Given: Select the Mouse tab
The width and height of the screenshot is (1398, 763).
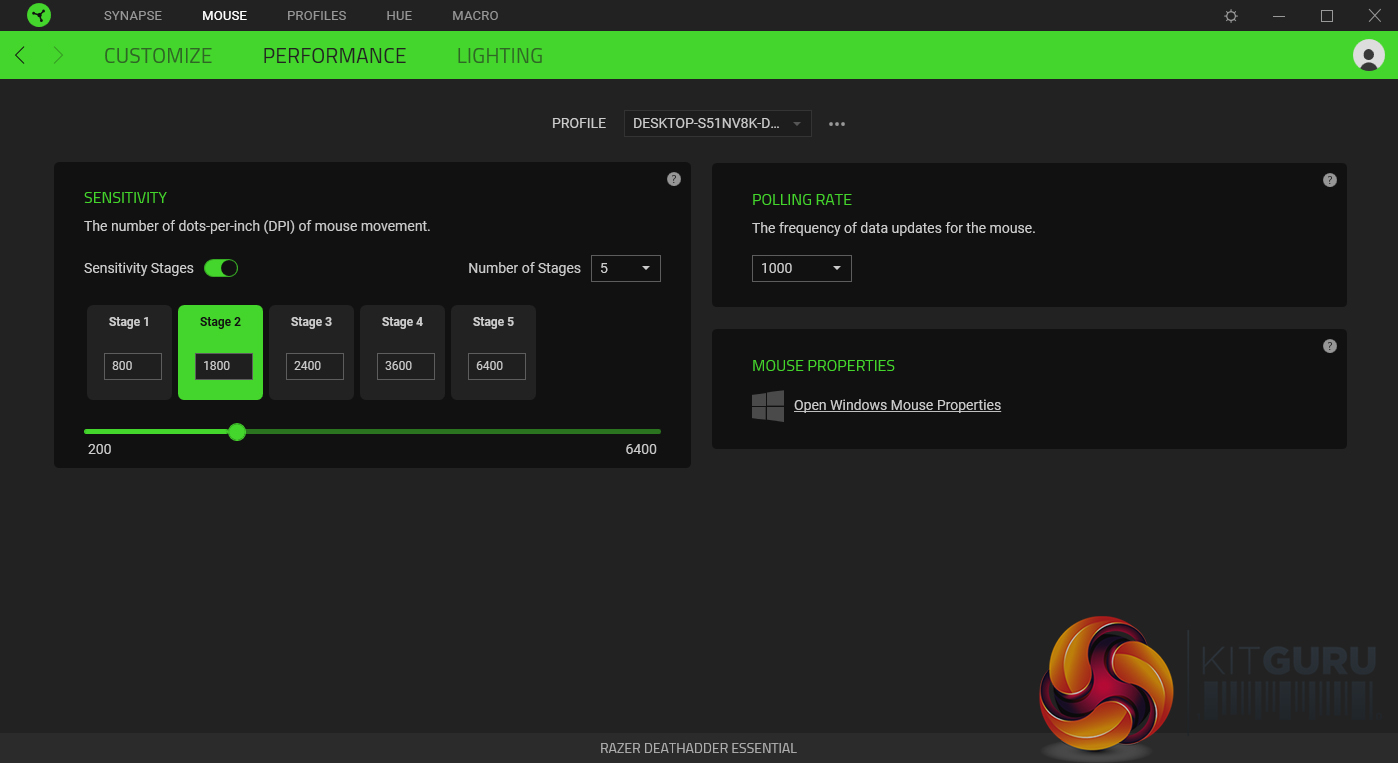Looking at the screenshot, I should [224, 16].
